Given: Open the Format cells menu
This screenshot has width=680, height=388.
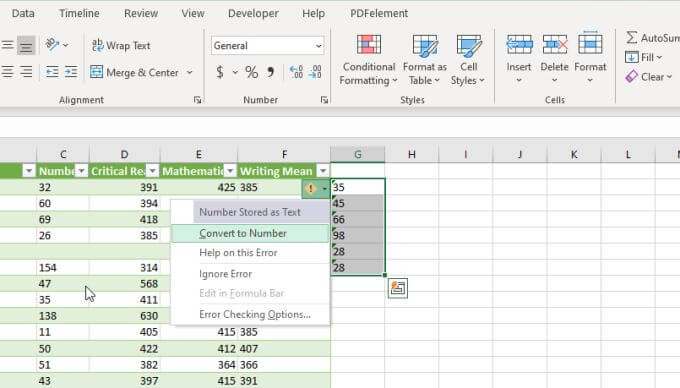Looking at the screenshot, I should 590,60.
